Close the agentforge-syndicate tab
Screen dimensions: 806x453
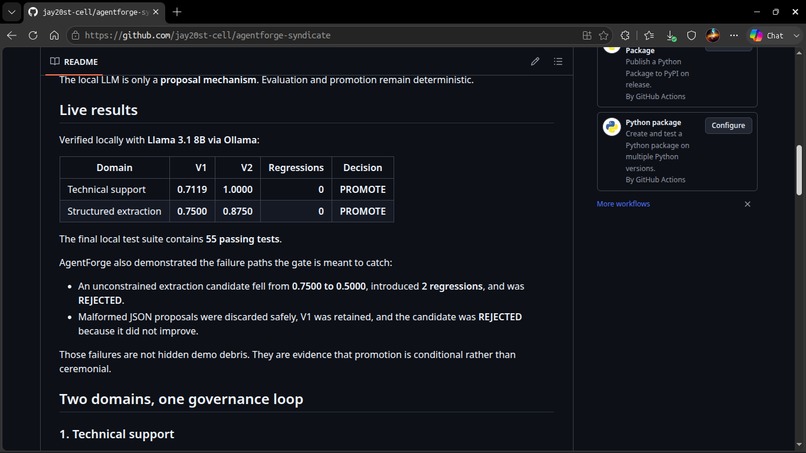coord(156,12)
